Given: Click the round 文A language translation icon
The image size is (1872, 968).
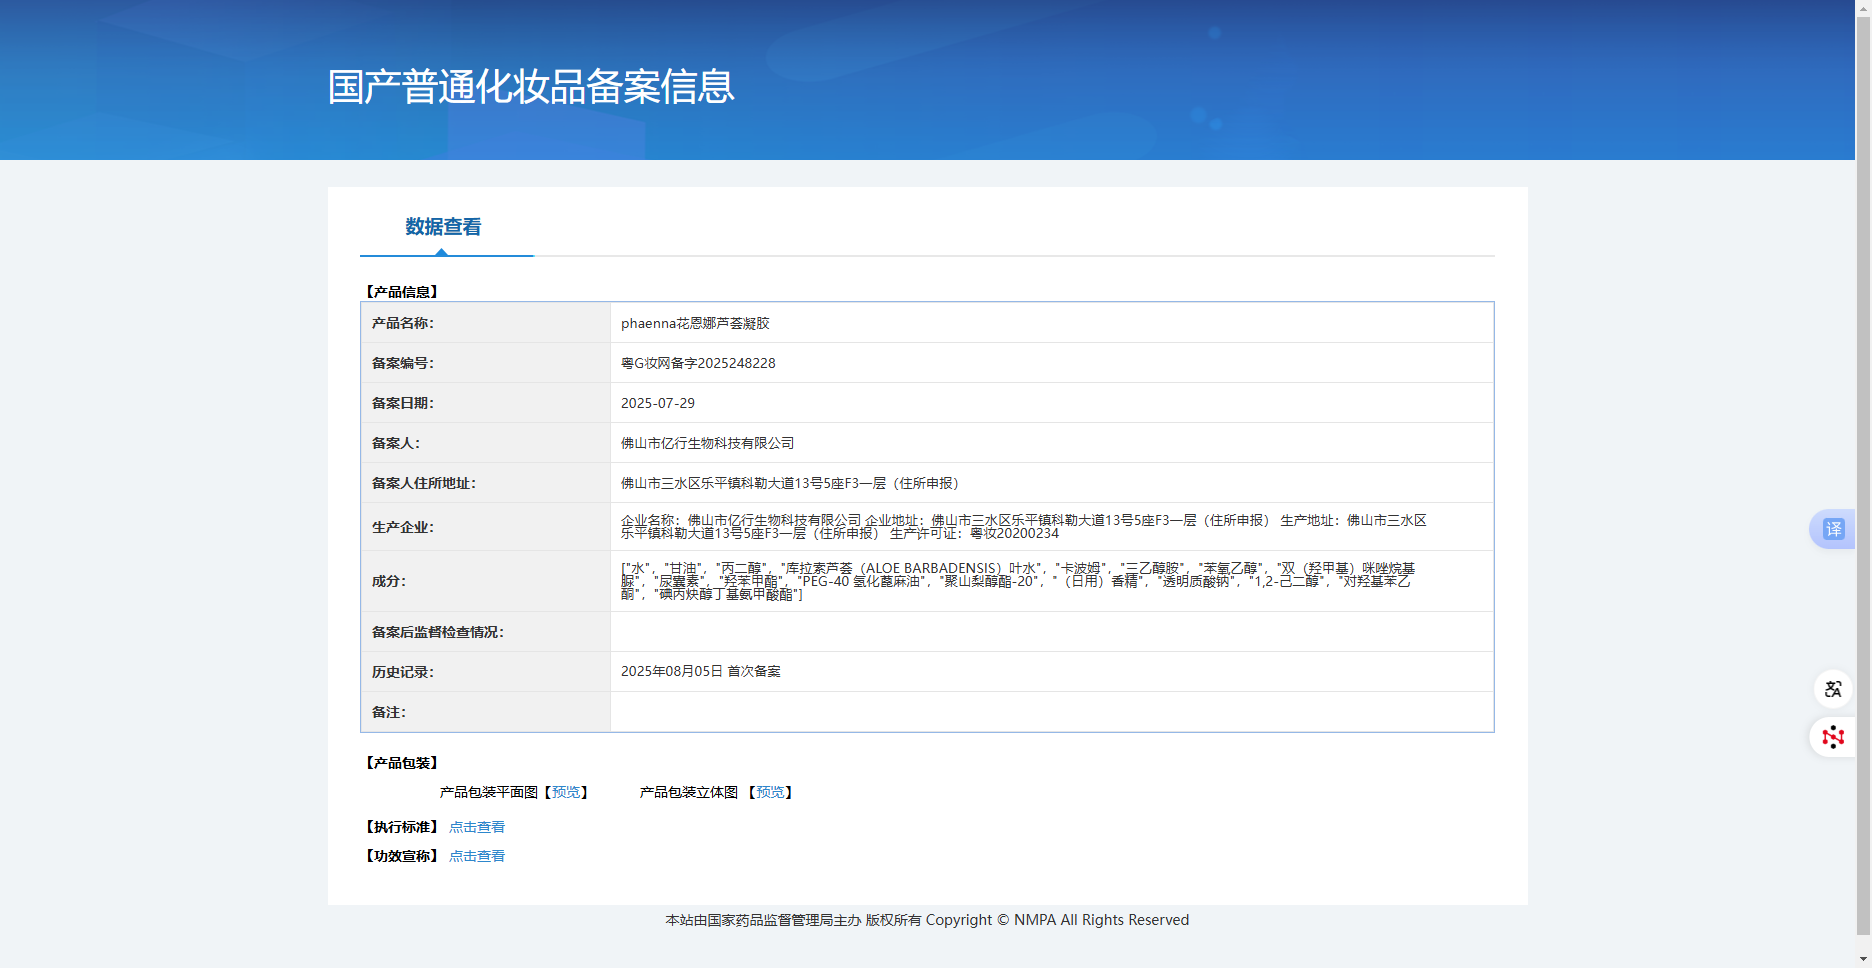Looking at the screenshot, I should coord(1833,689).
